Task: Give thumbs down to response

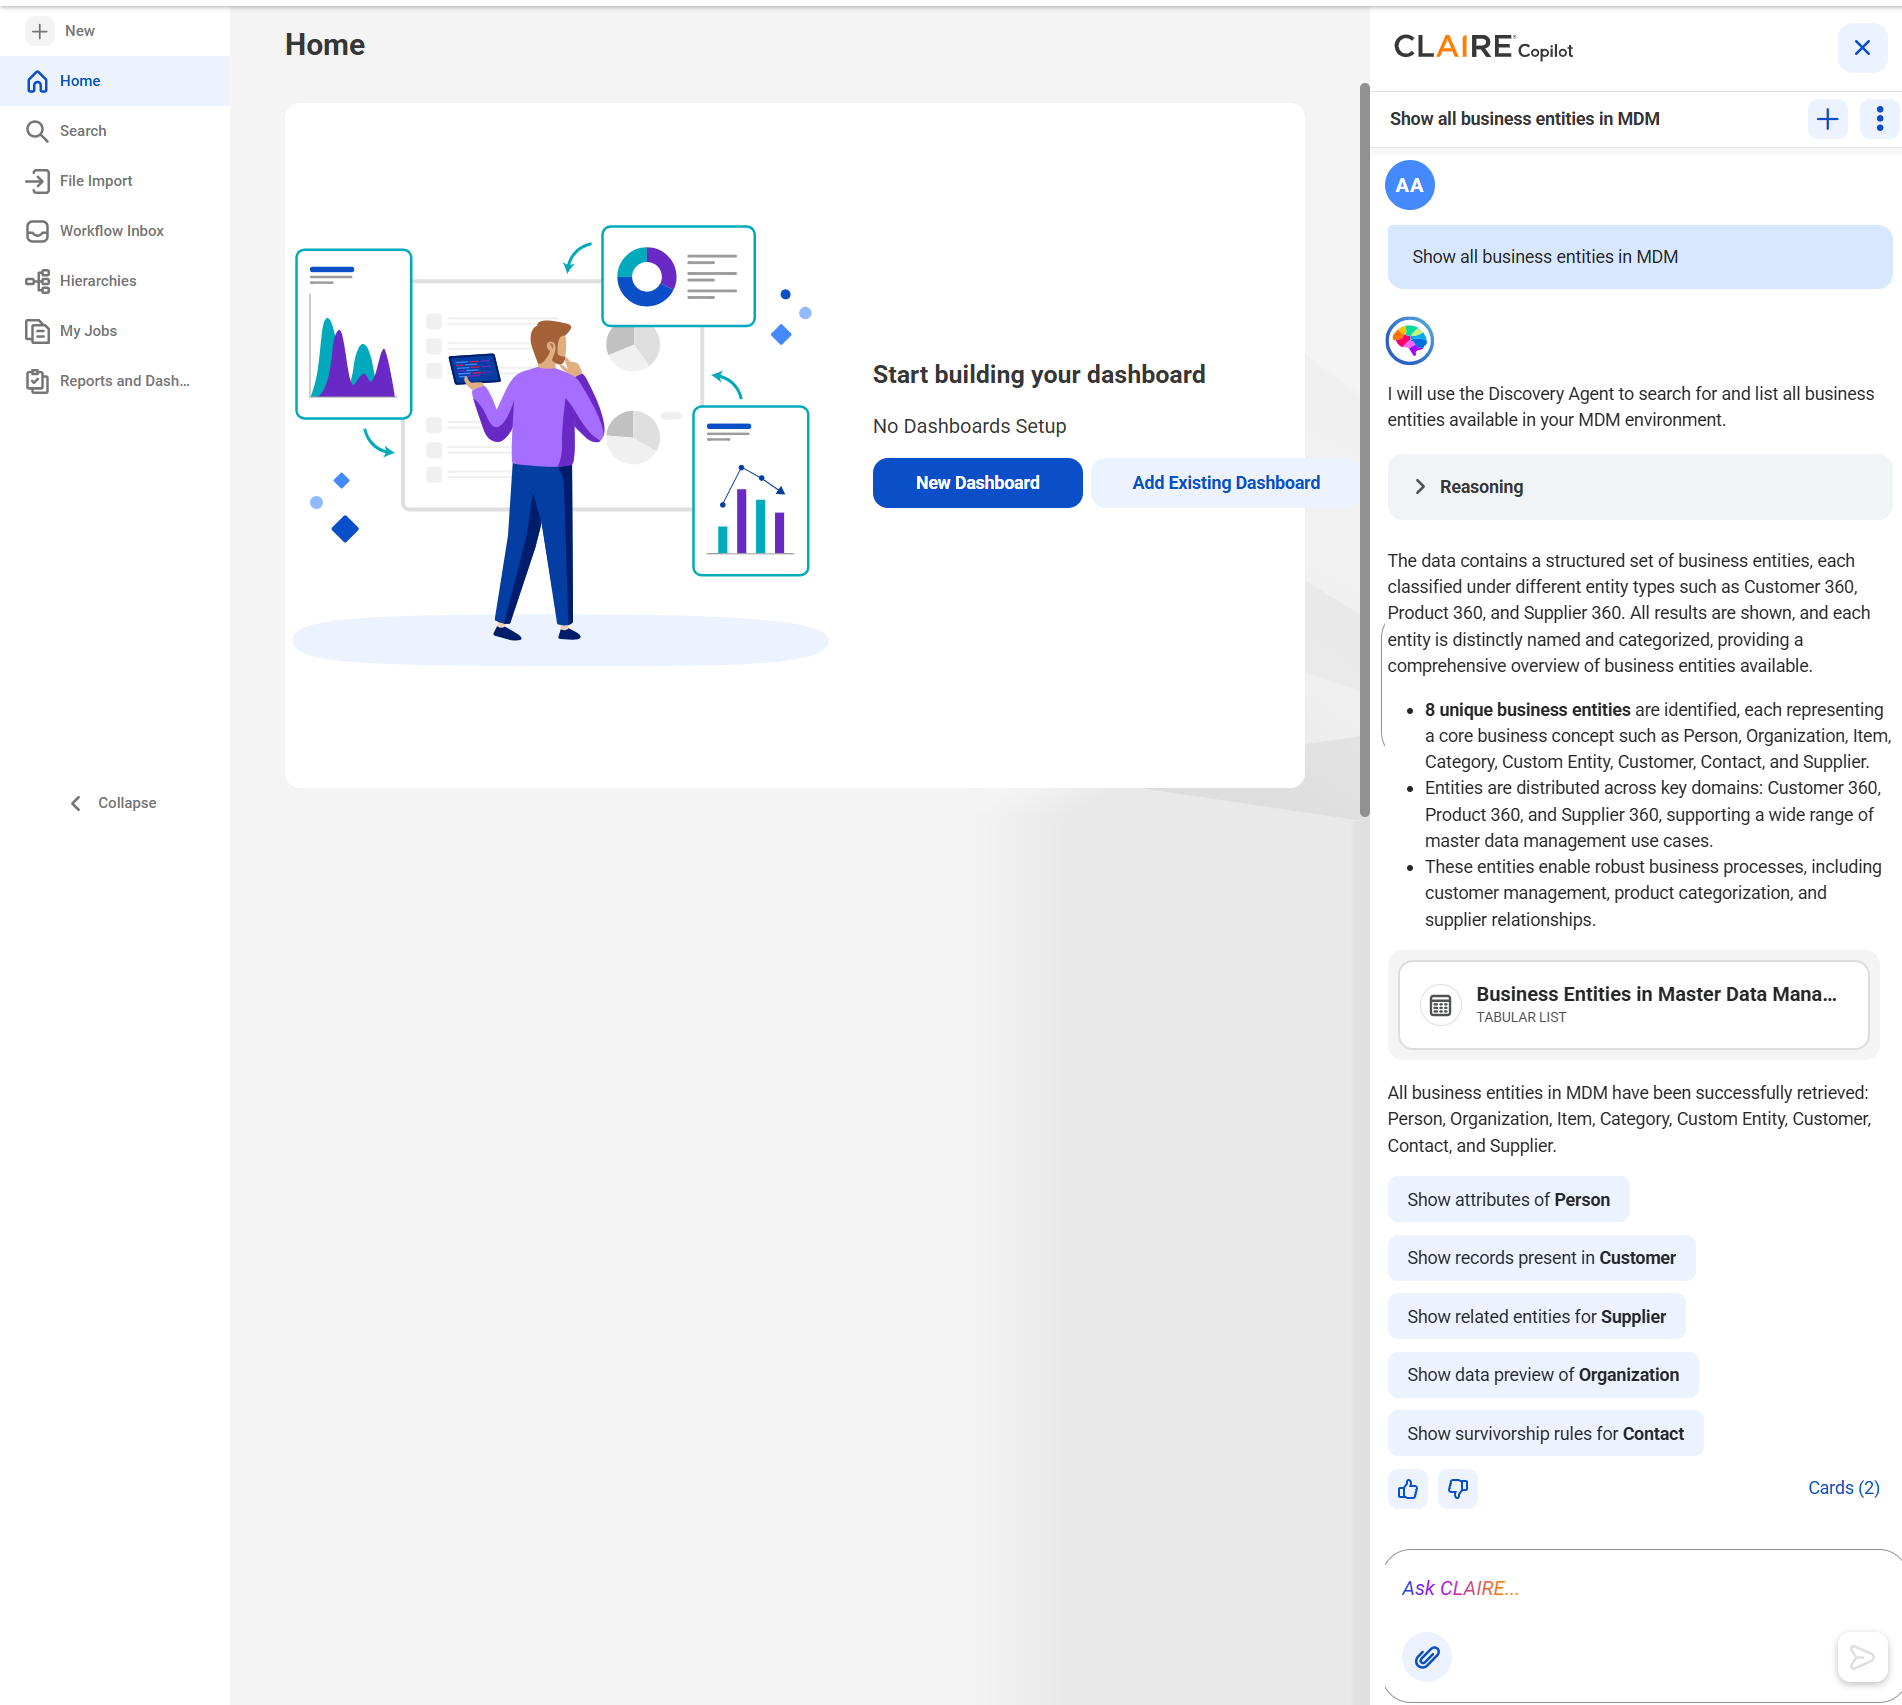Action: click(1458, 1489)
